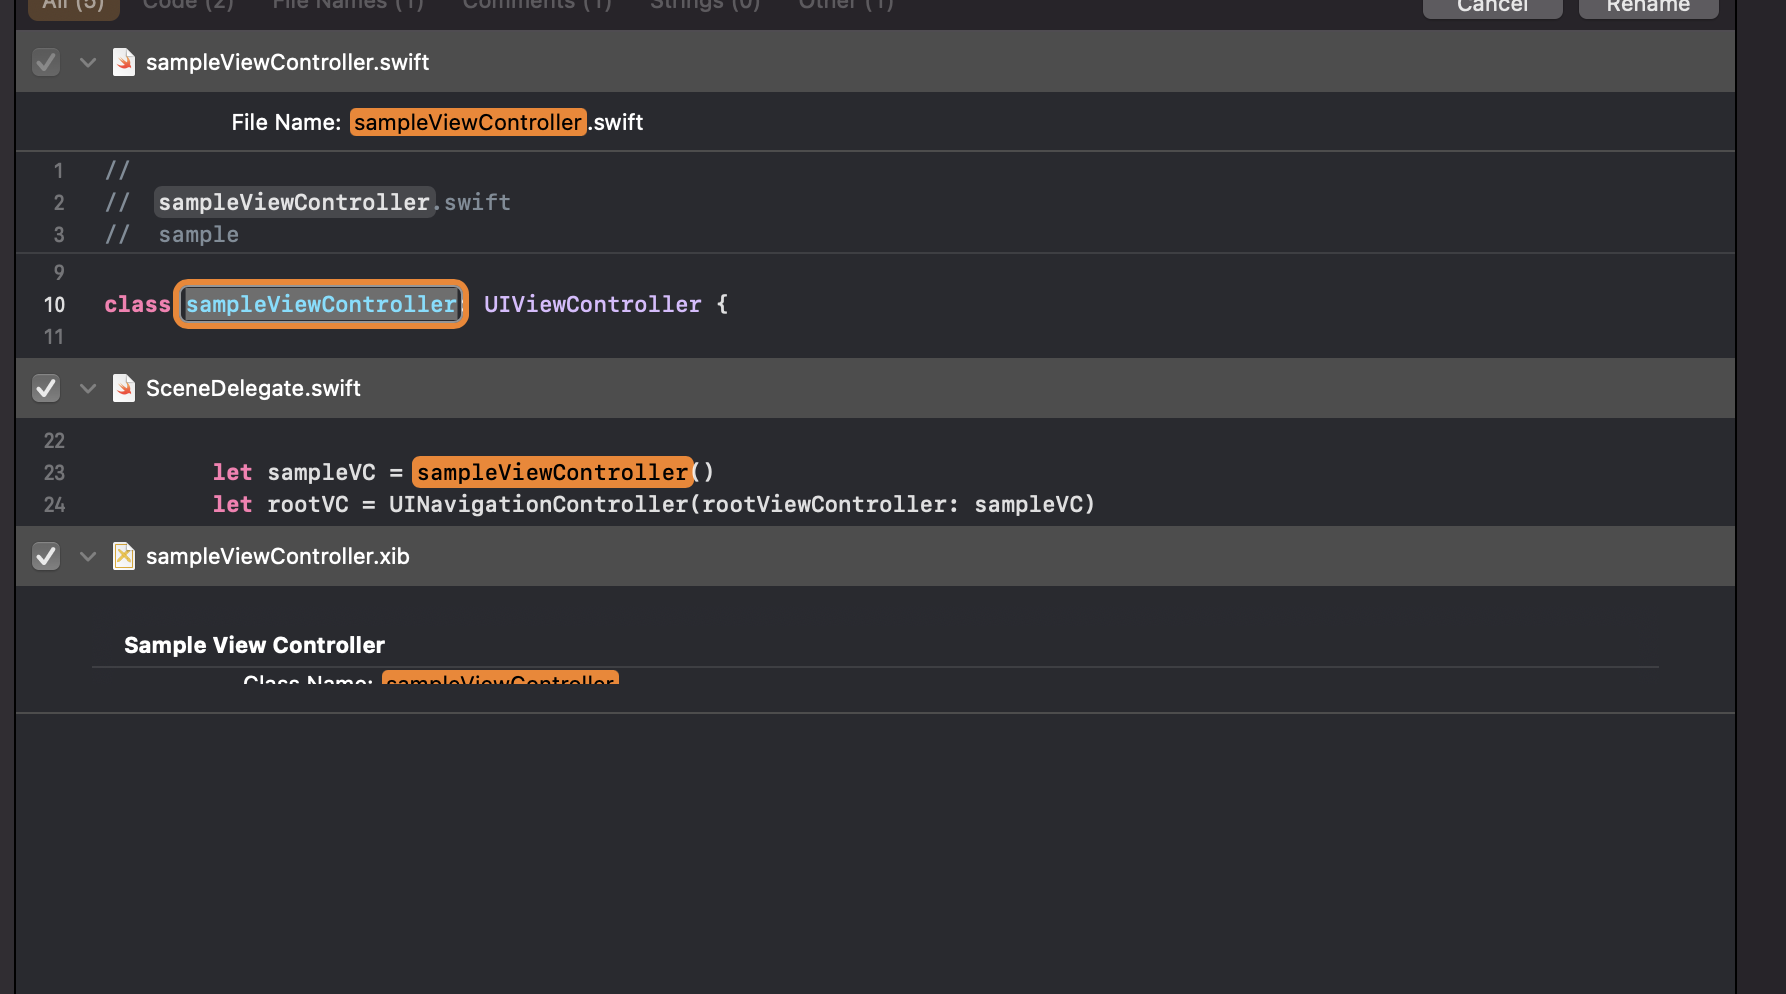Select the highlighted sampleViewController token on line 23
The image size is (1786, 994).
(x=552, y=472)
